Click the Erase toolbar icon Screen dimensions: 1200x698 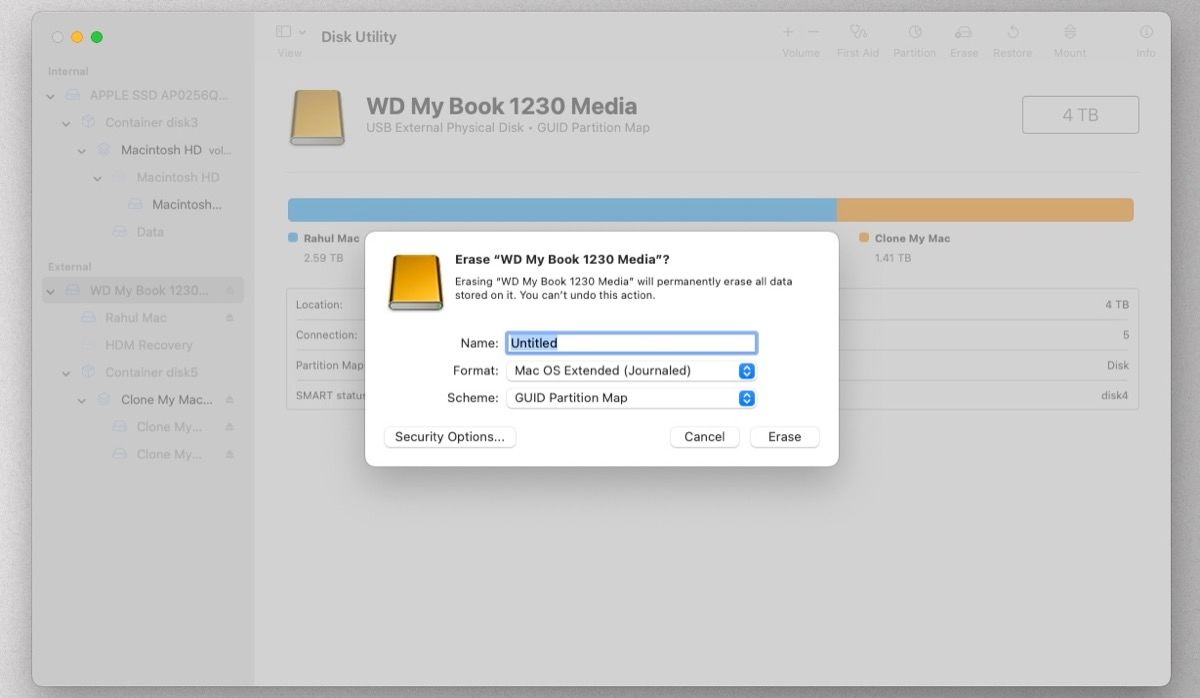pyautogui.click(x=963, y=32)
